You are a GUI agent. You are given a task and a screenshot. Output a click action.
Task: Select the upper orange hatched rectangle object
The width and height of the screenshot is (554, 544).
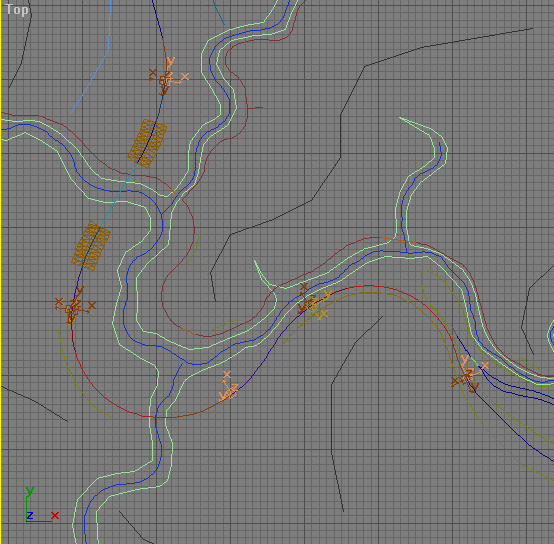point(147,143)
